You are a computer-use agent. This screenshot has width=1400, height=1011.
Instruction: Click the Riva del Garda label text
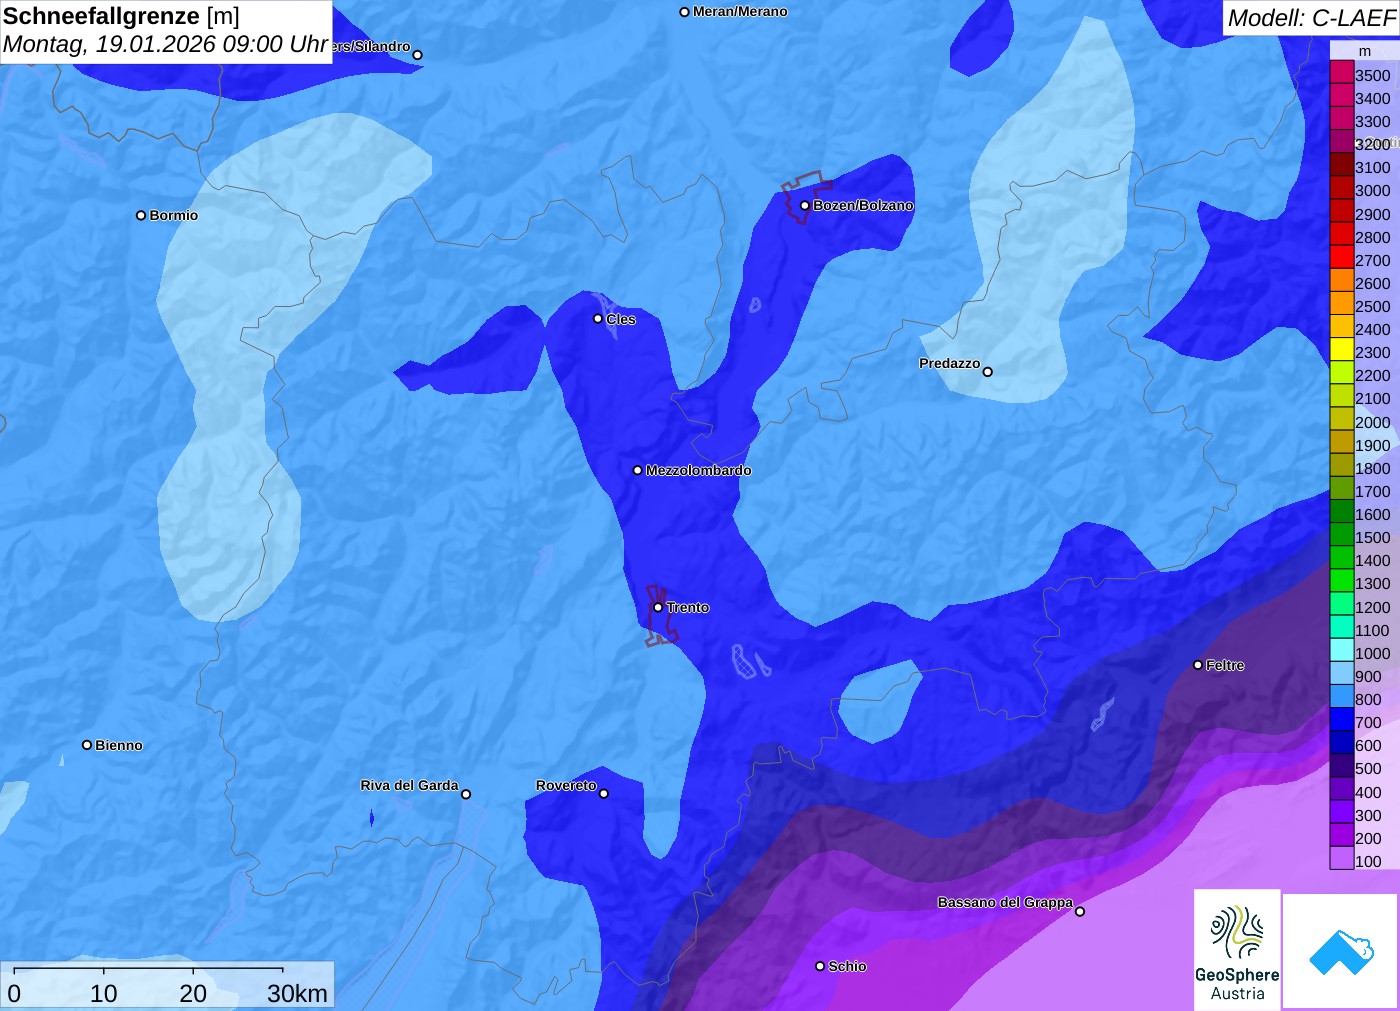409,785
